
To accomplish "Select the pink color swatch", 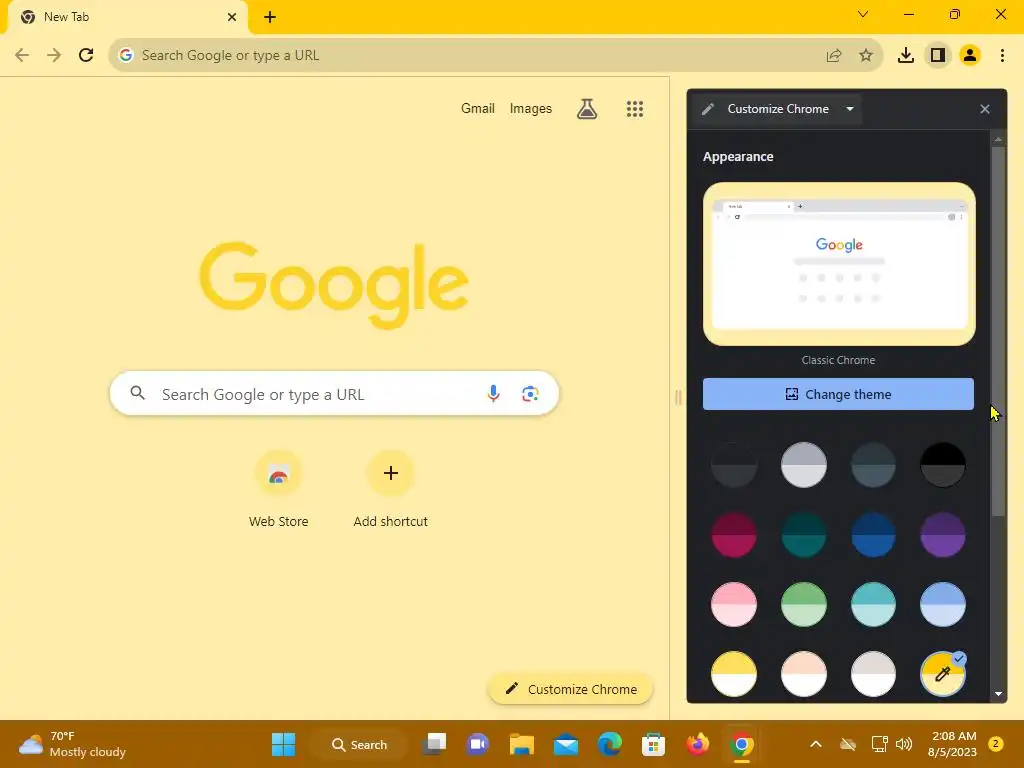I will tap(734, 604).
